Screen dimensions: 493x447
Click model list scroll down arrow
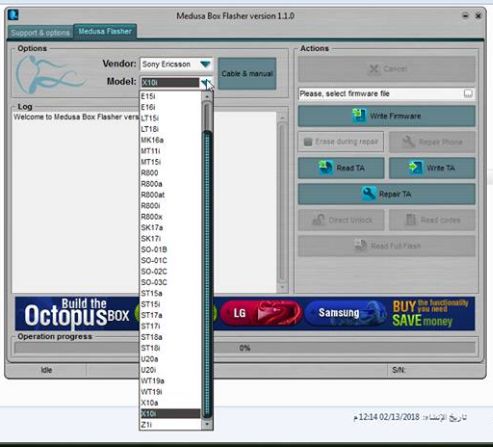click(207, 424)
